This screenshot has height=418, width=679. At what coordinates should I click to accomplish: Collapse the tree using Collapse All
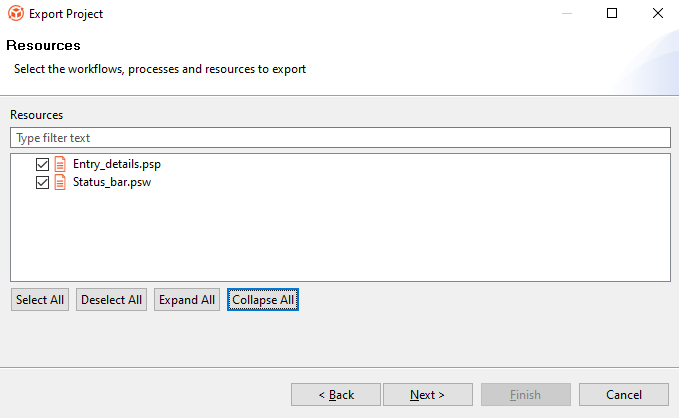263,300
